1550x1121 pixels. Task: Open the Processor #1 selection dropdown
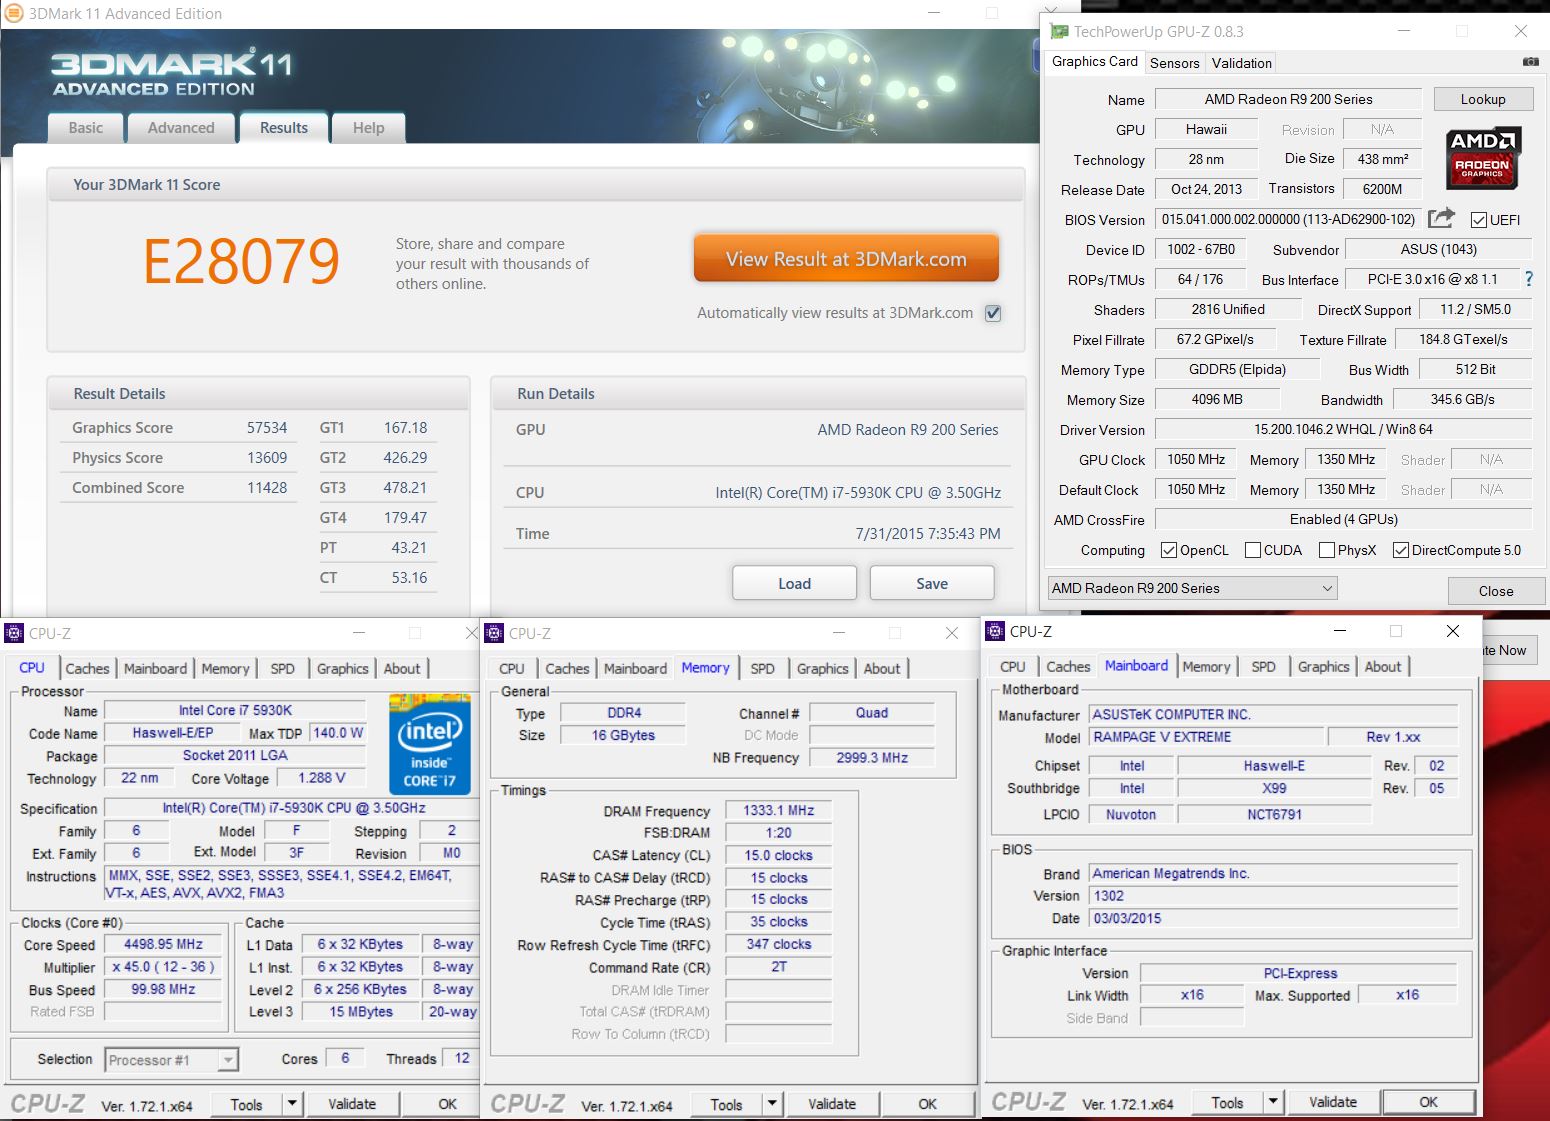[171, 1060]
